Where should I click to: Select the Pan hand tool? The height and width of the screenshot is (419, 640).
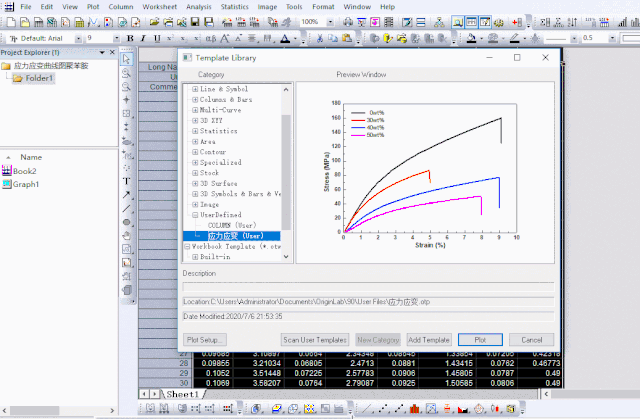pos(127,236)
